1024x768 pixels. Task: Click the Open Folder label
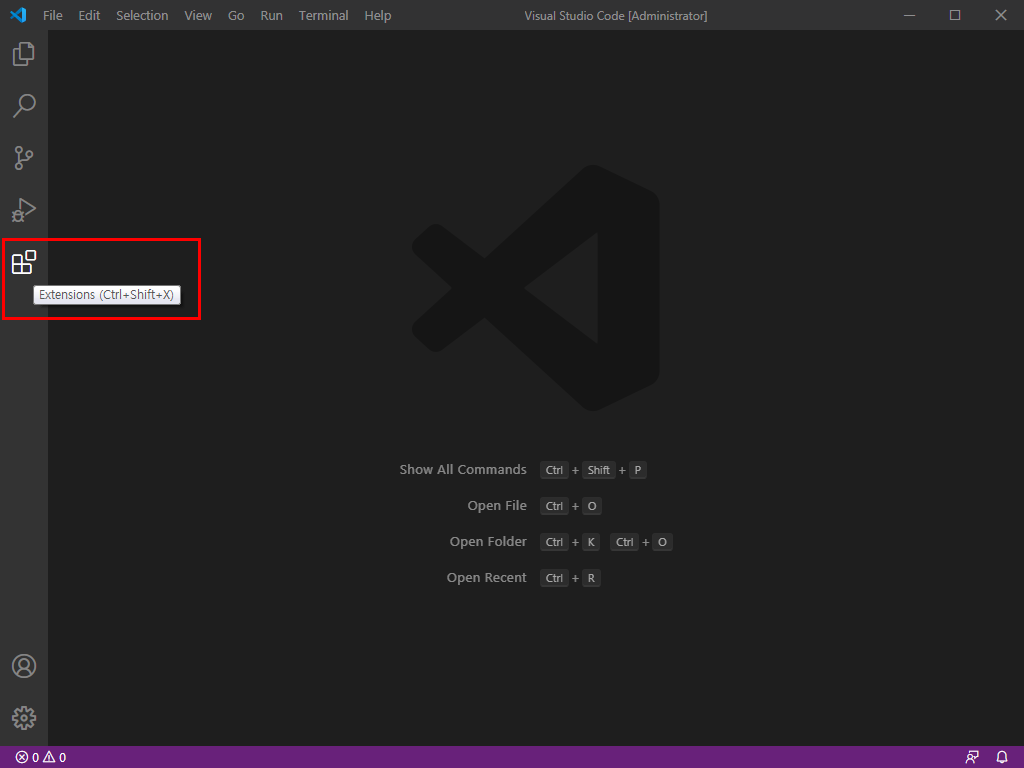click(x=488, y=541)
